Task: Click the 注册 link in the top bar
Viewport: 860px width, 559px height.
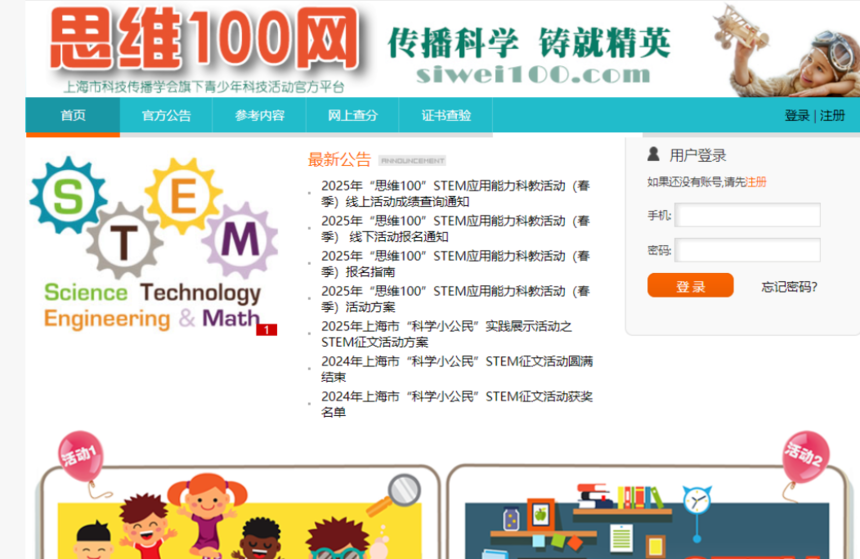Action: (x=832, y=115)
